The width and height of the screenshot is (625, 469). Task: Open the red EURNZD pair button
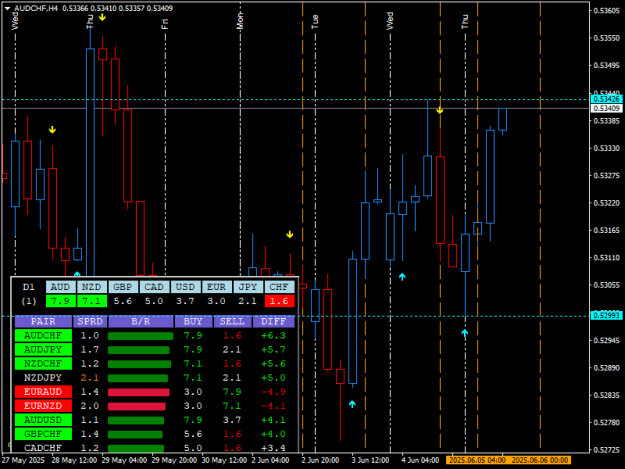pos(43,406)
